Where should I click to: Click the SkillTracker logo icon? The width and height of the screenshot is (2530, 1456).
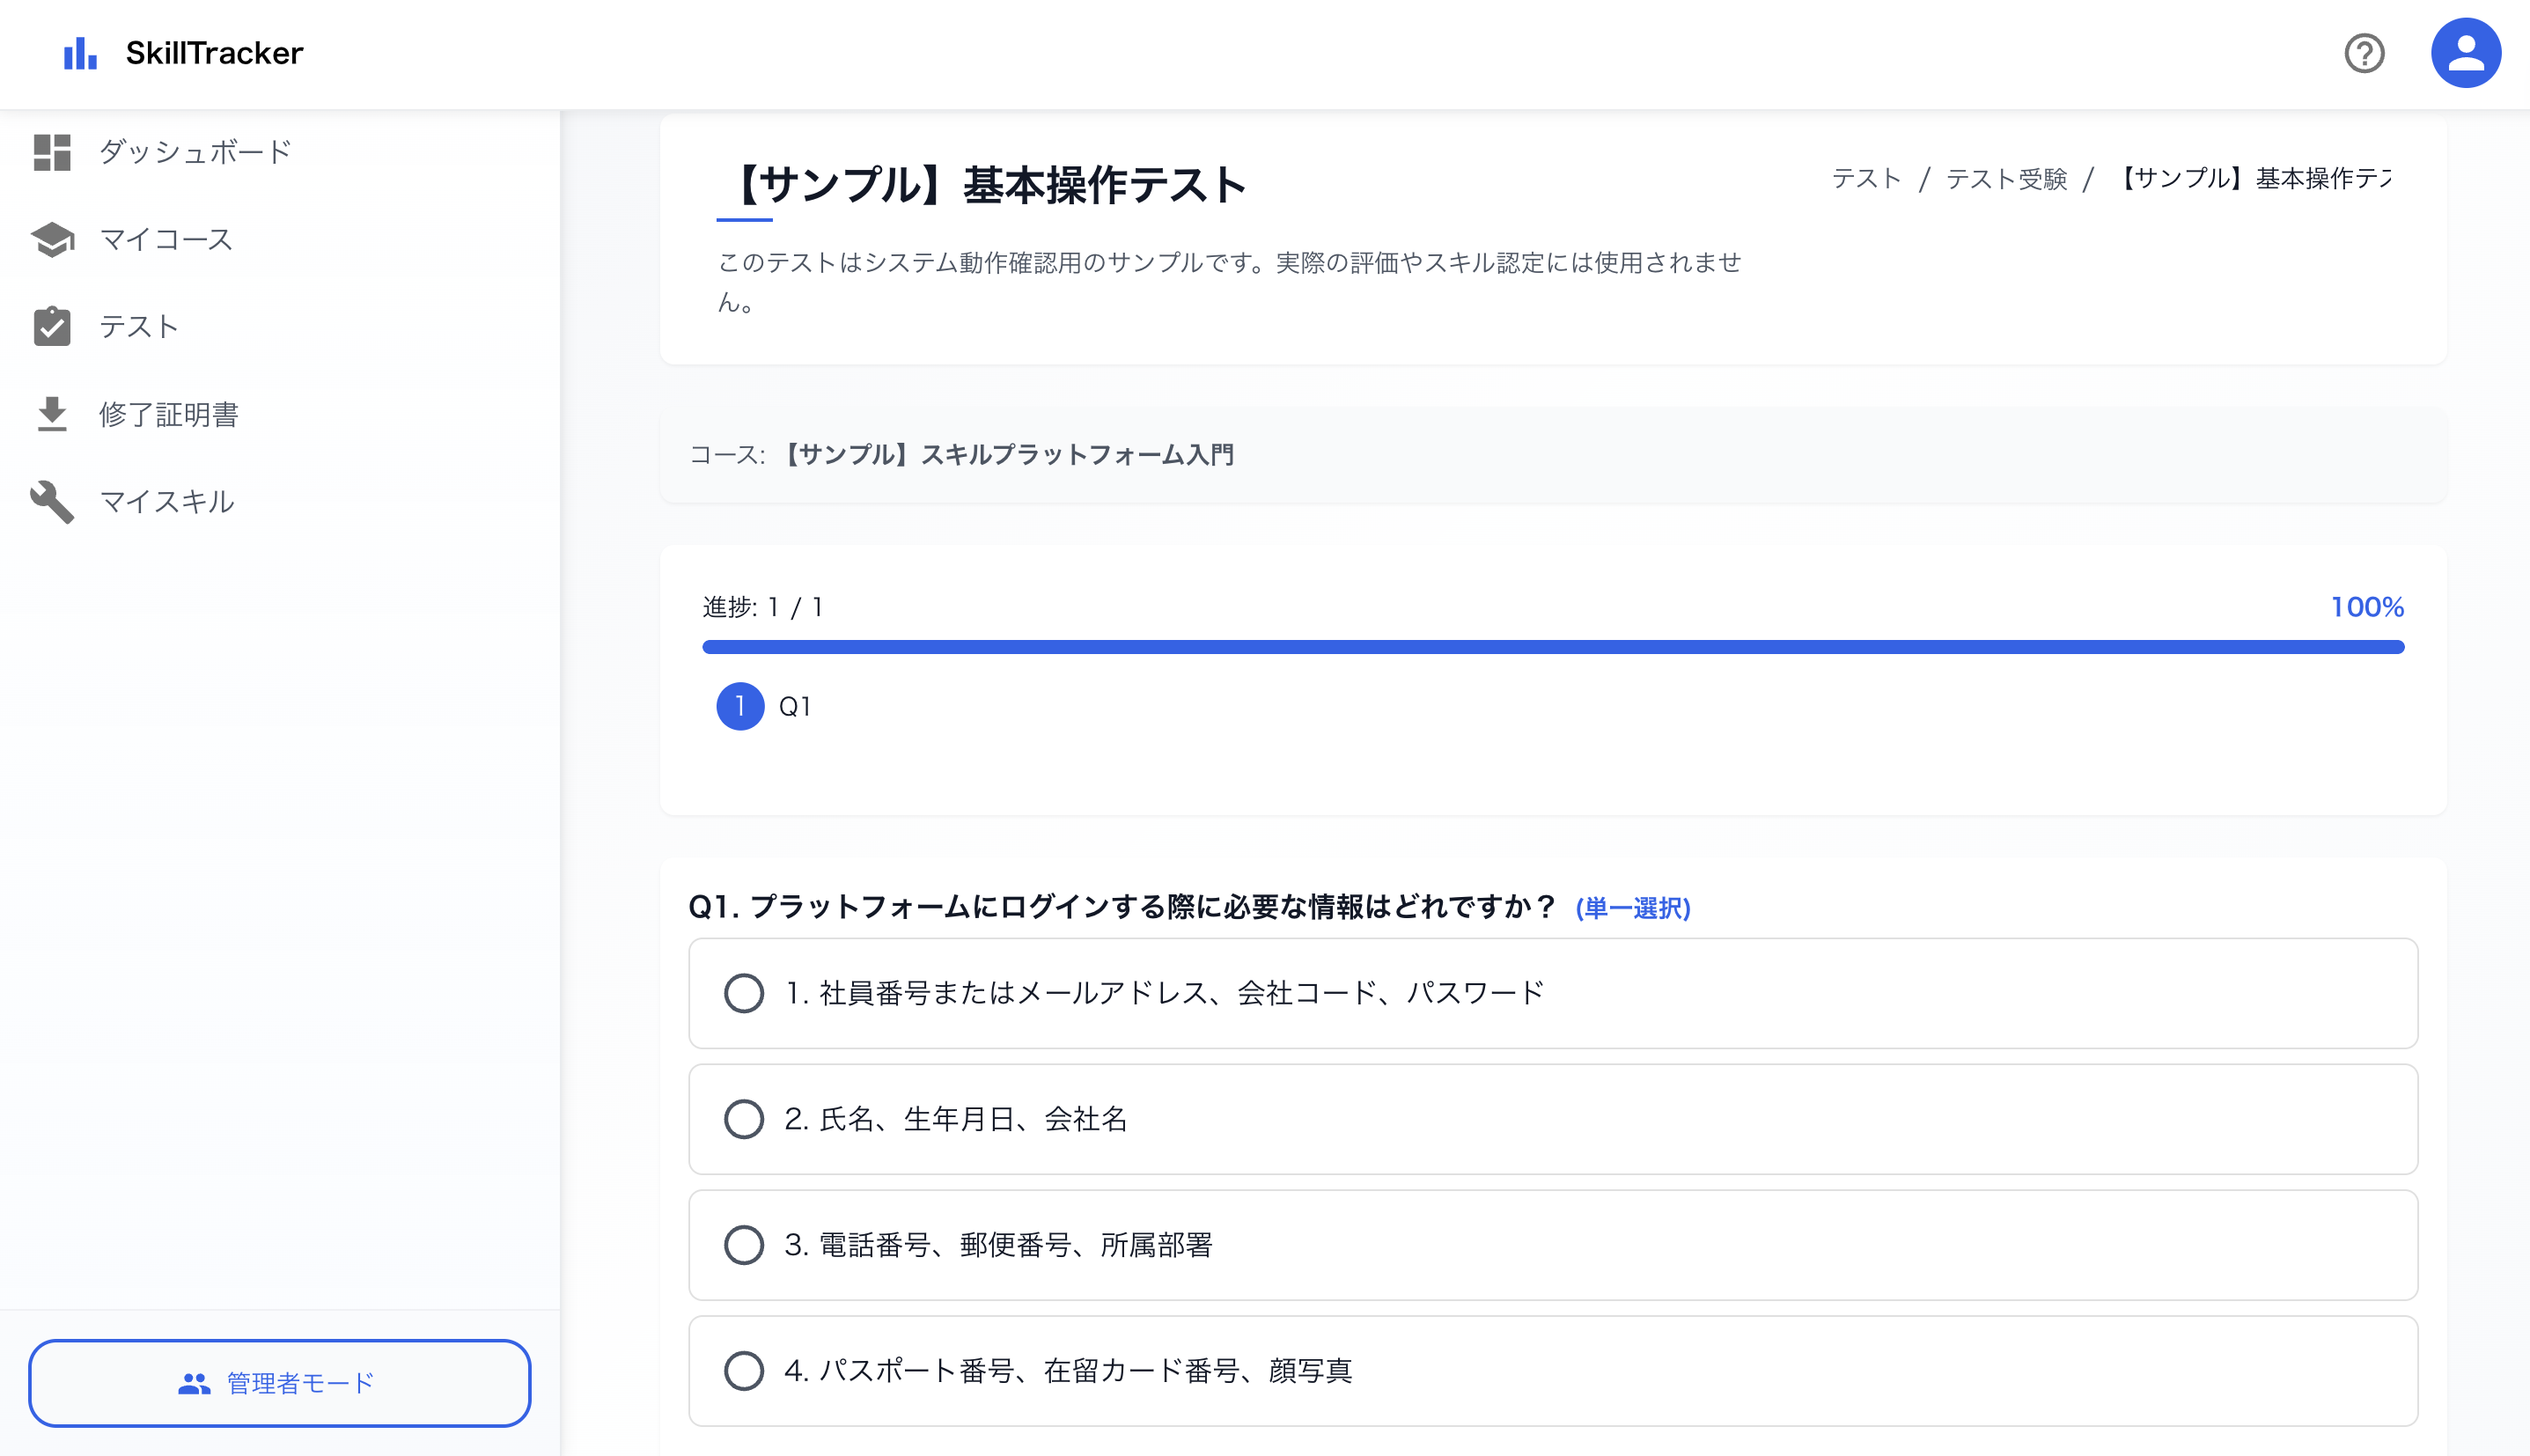(80, 53)
